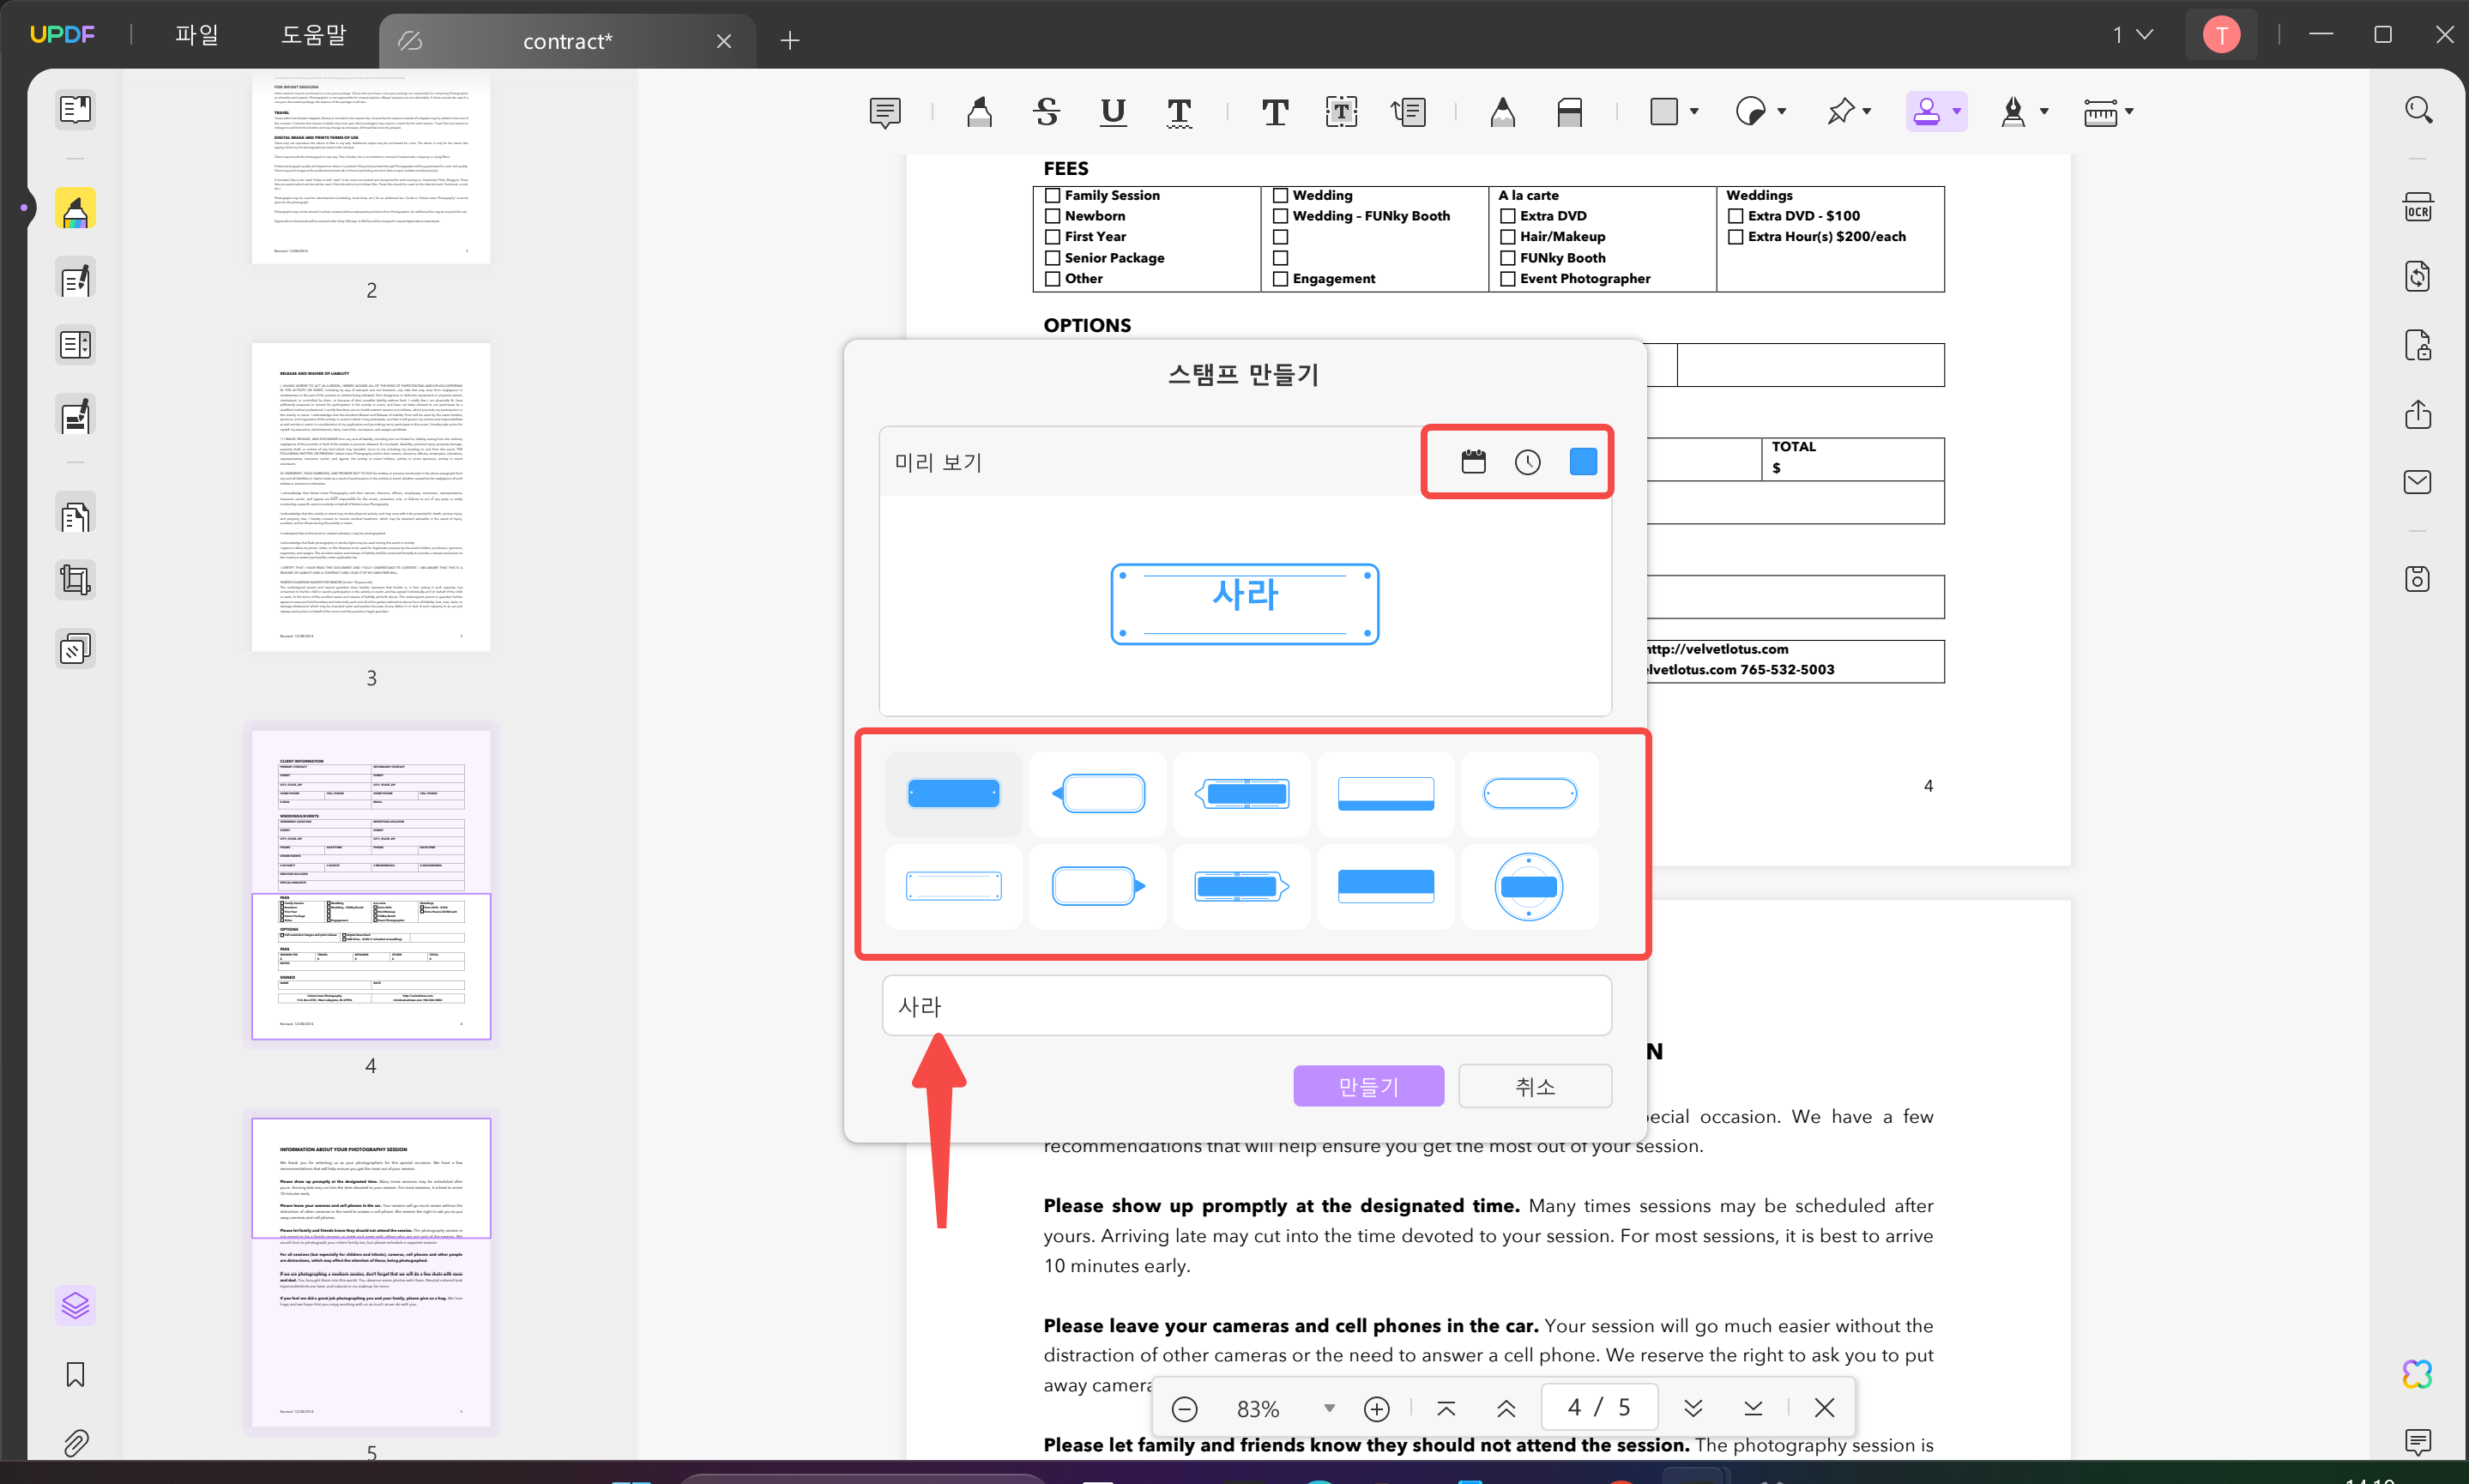Viewport: 2469px width, 1484px height.
Task: Open the zoom percentage dropdown
Action: point(1329,1408)
